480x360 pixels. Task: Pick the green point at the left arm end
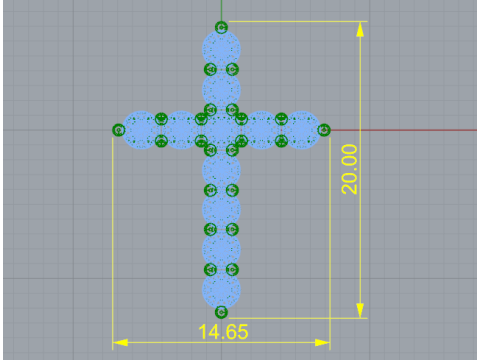click(x=118, y=130)
